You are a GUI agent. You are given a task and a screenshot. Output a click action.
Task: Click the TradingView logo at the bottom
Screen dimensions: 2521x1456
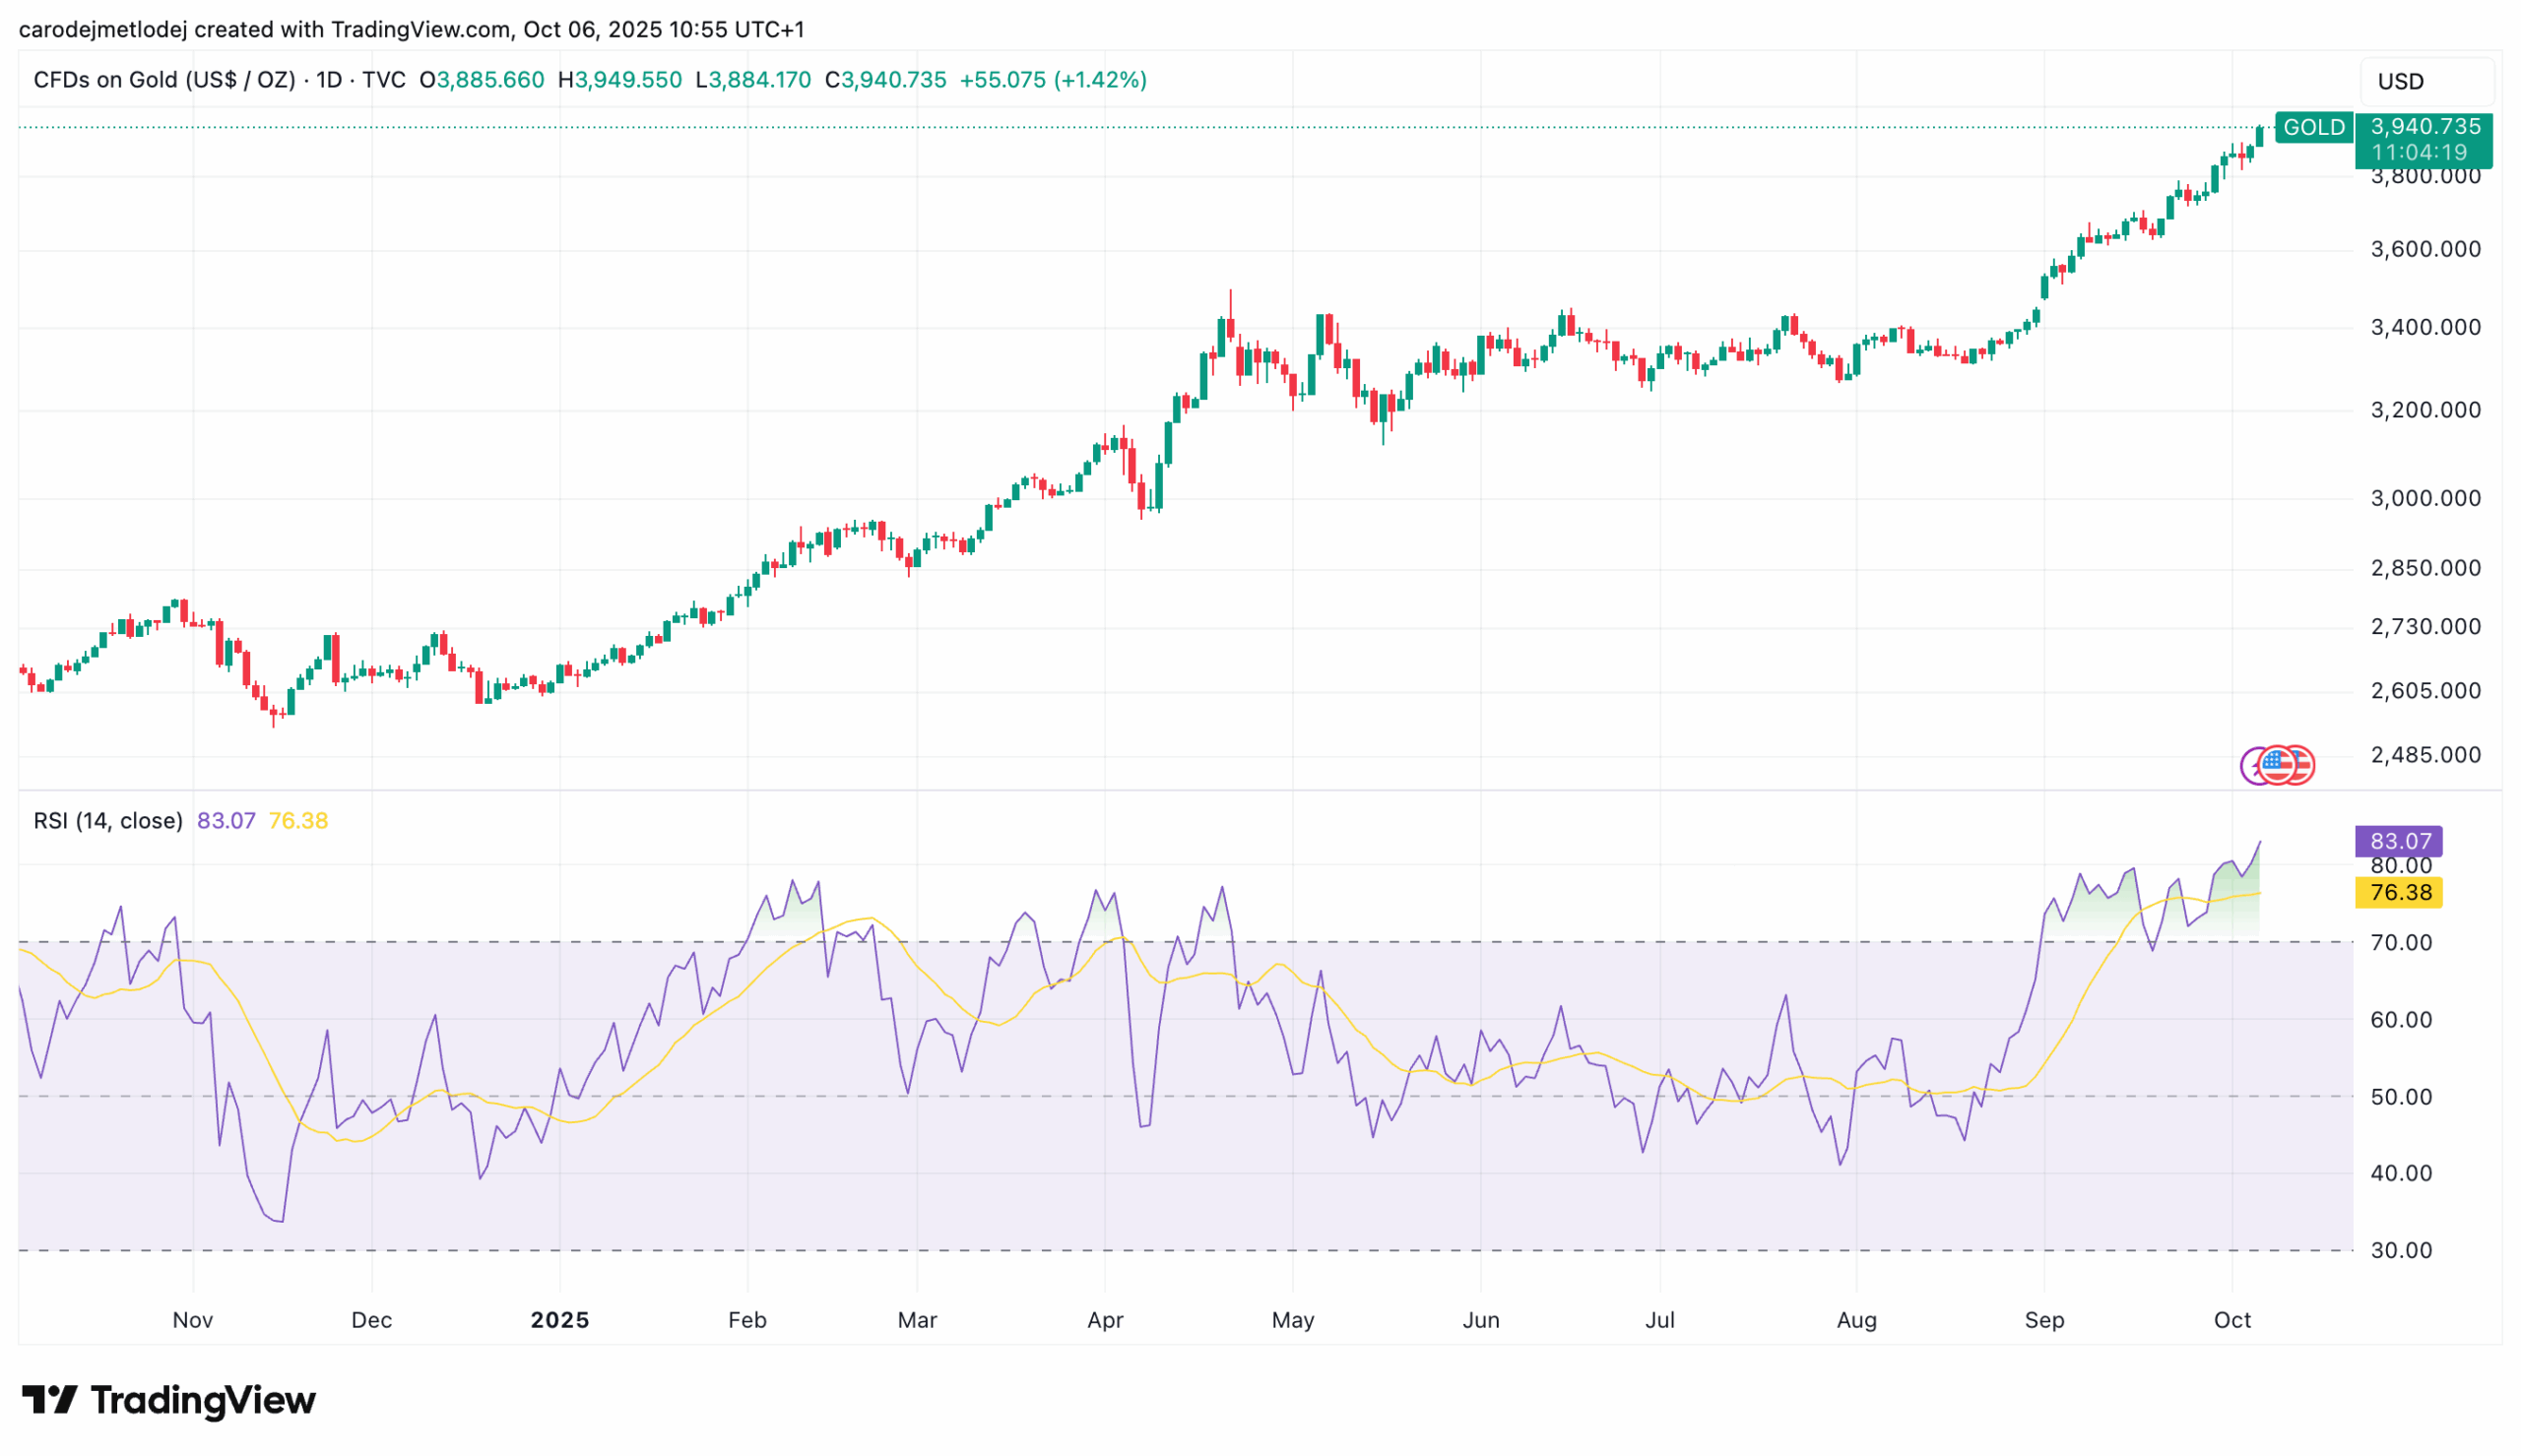click(x=168, y=1399)
